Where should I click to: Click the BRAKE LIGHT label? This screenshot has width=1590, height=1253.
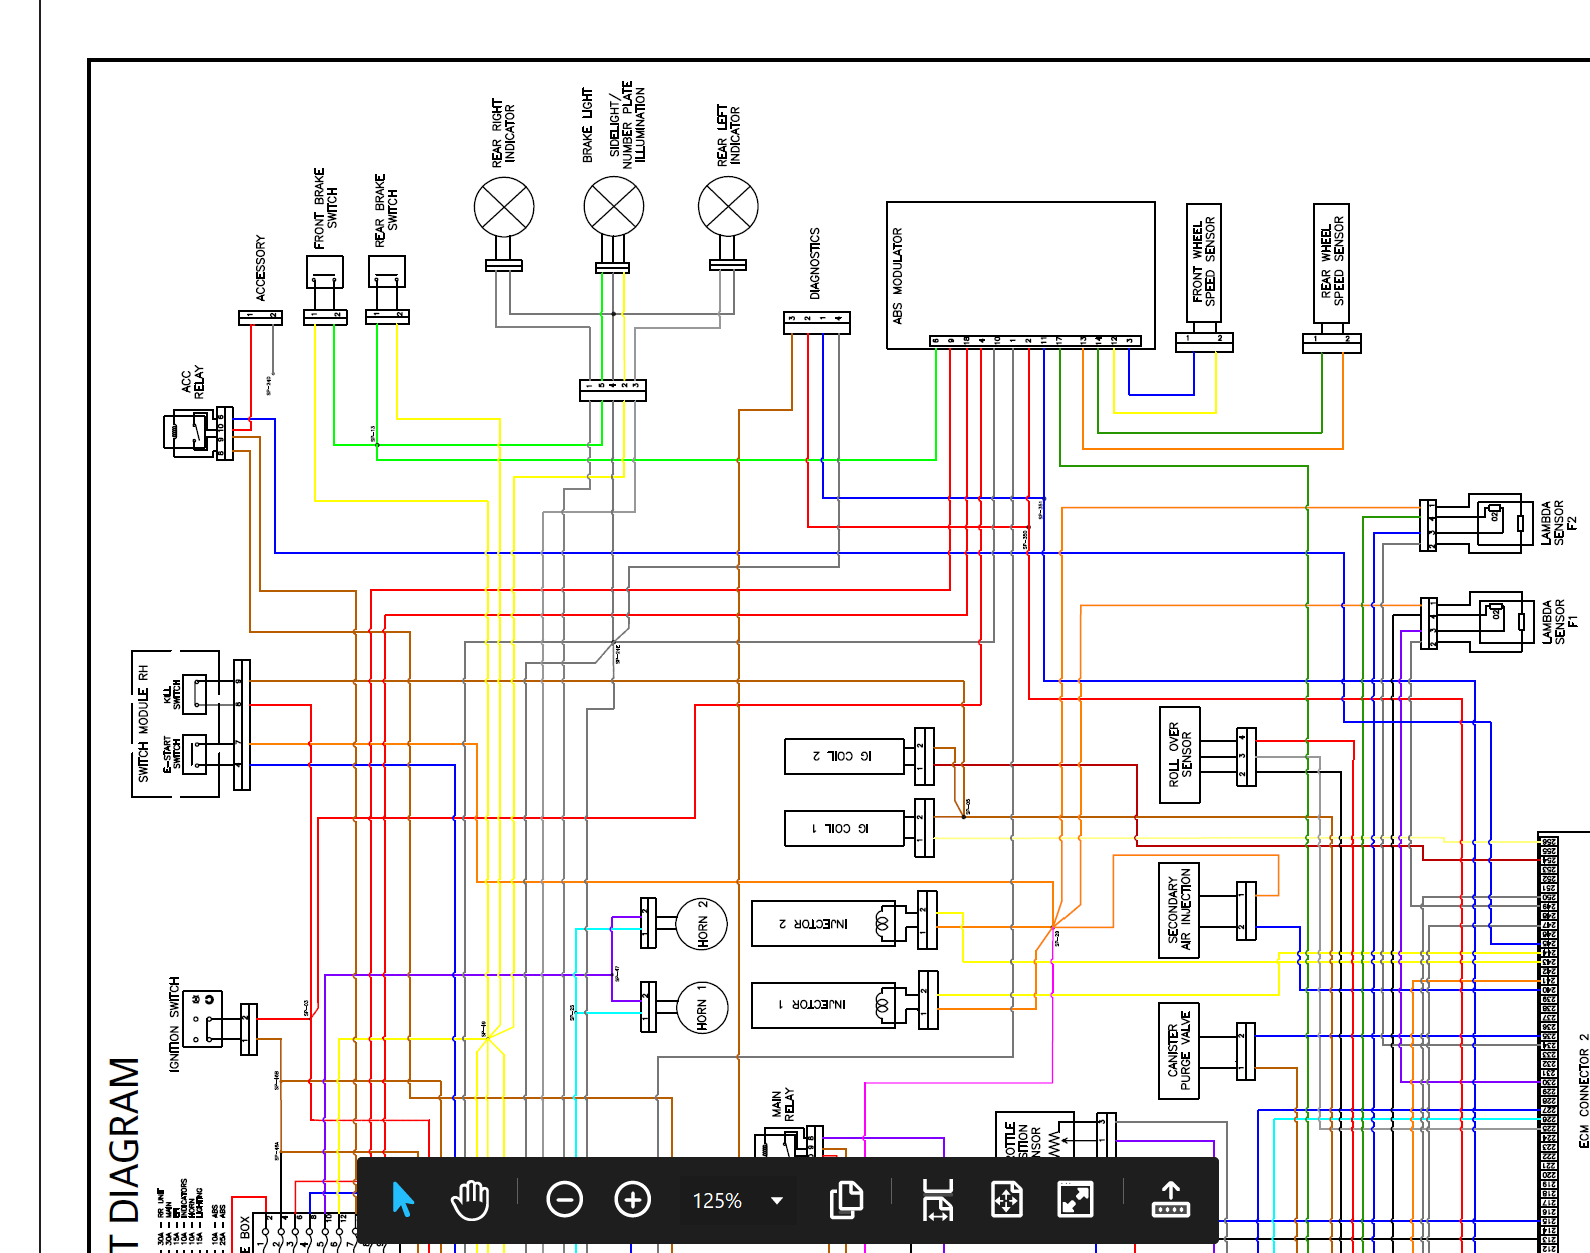pos(588,126)
